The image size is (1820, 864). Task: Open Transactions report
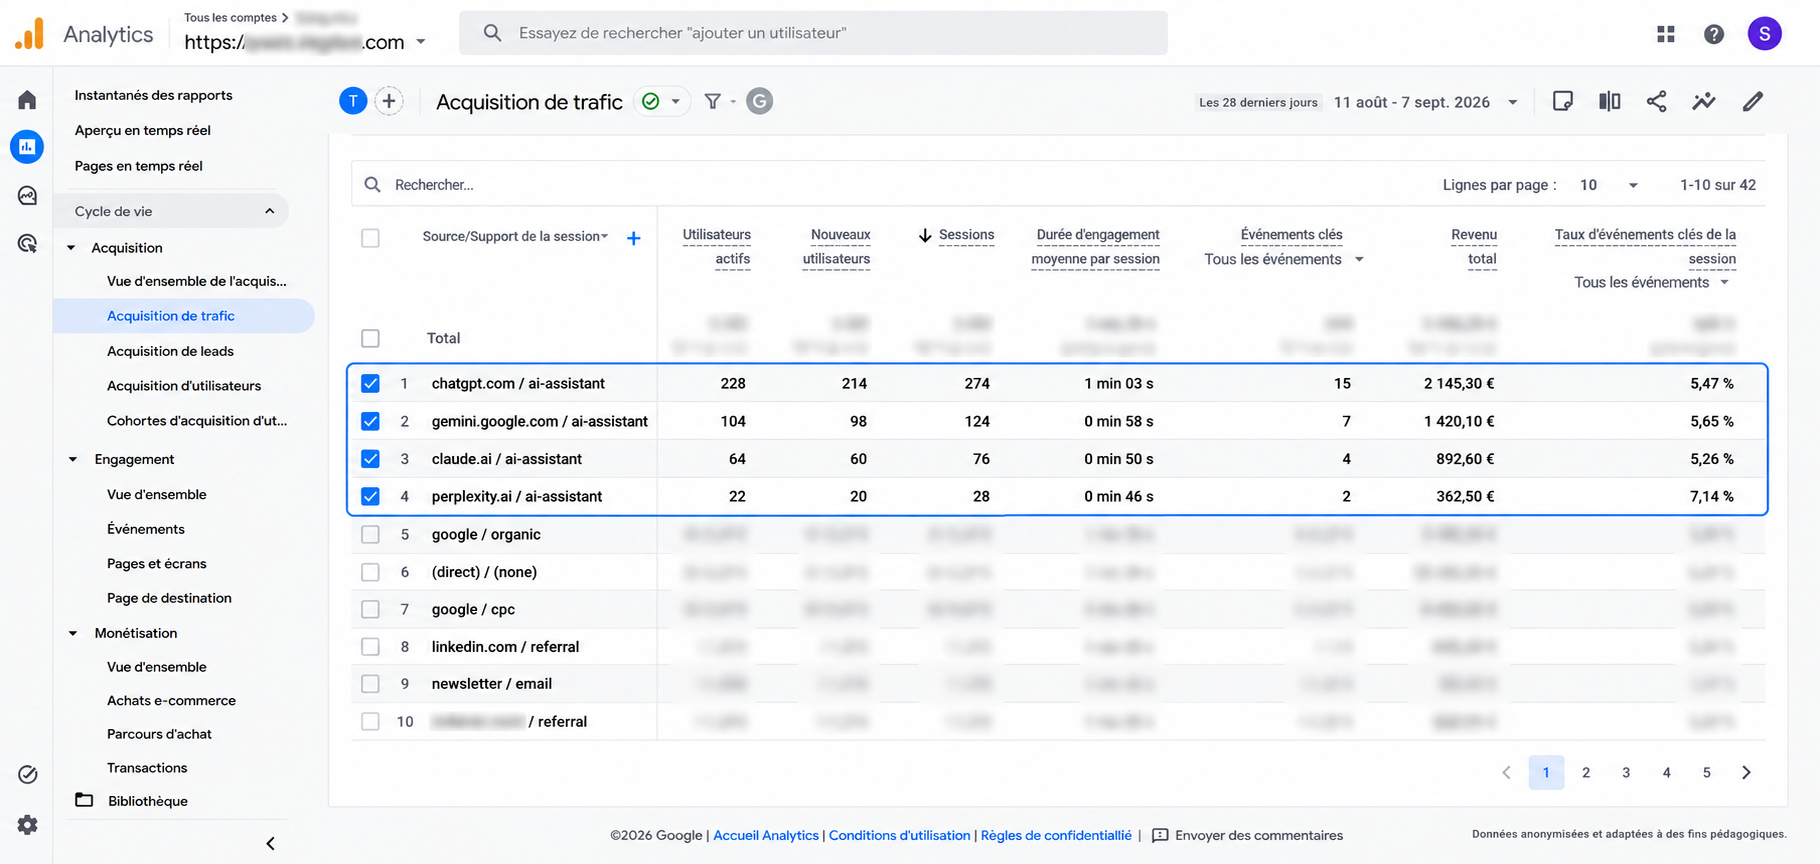click(147, 768)
